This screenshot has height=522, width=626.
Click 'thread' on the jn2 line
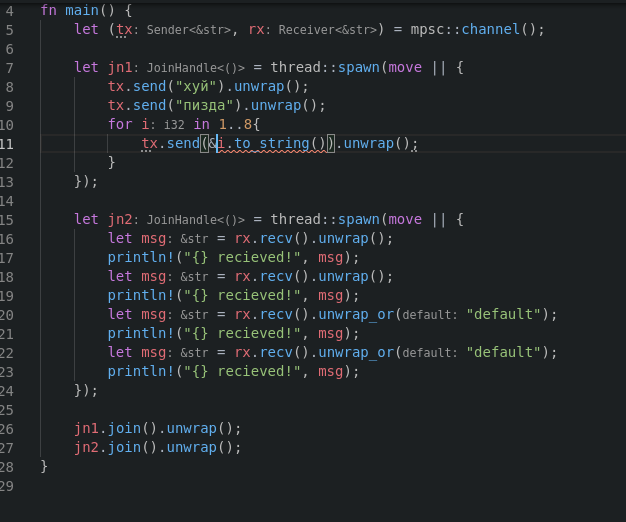[296, 219]
